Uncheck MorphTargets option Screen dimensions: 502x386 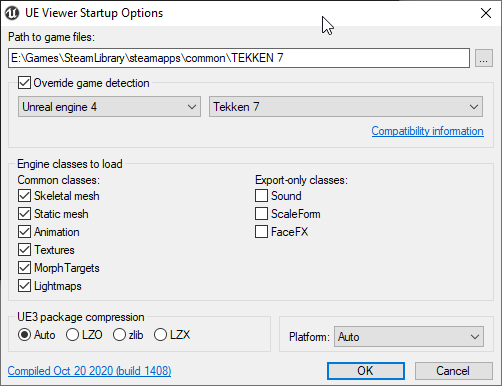tap(24, 268)
